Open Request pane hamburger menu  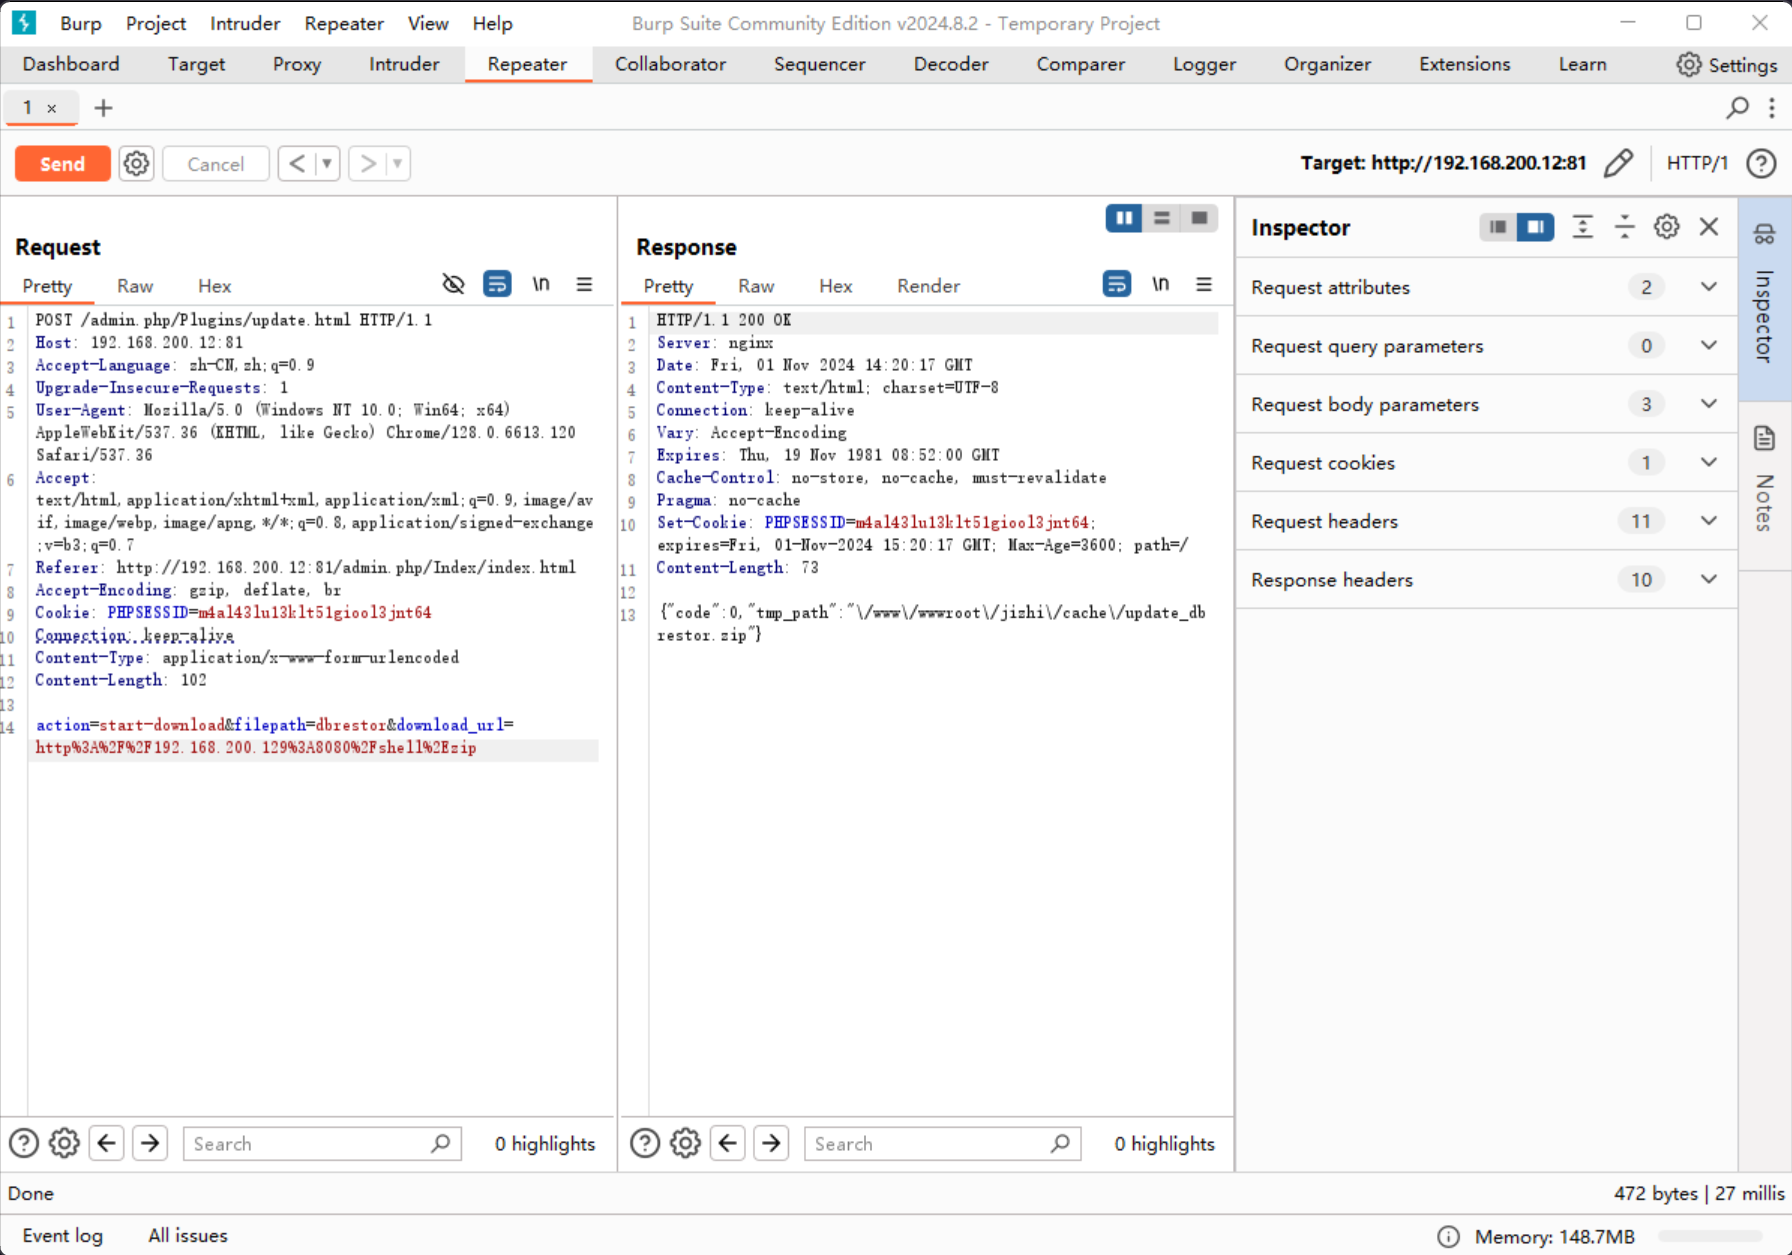pyautogui.click(x=585, y=284)
